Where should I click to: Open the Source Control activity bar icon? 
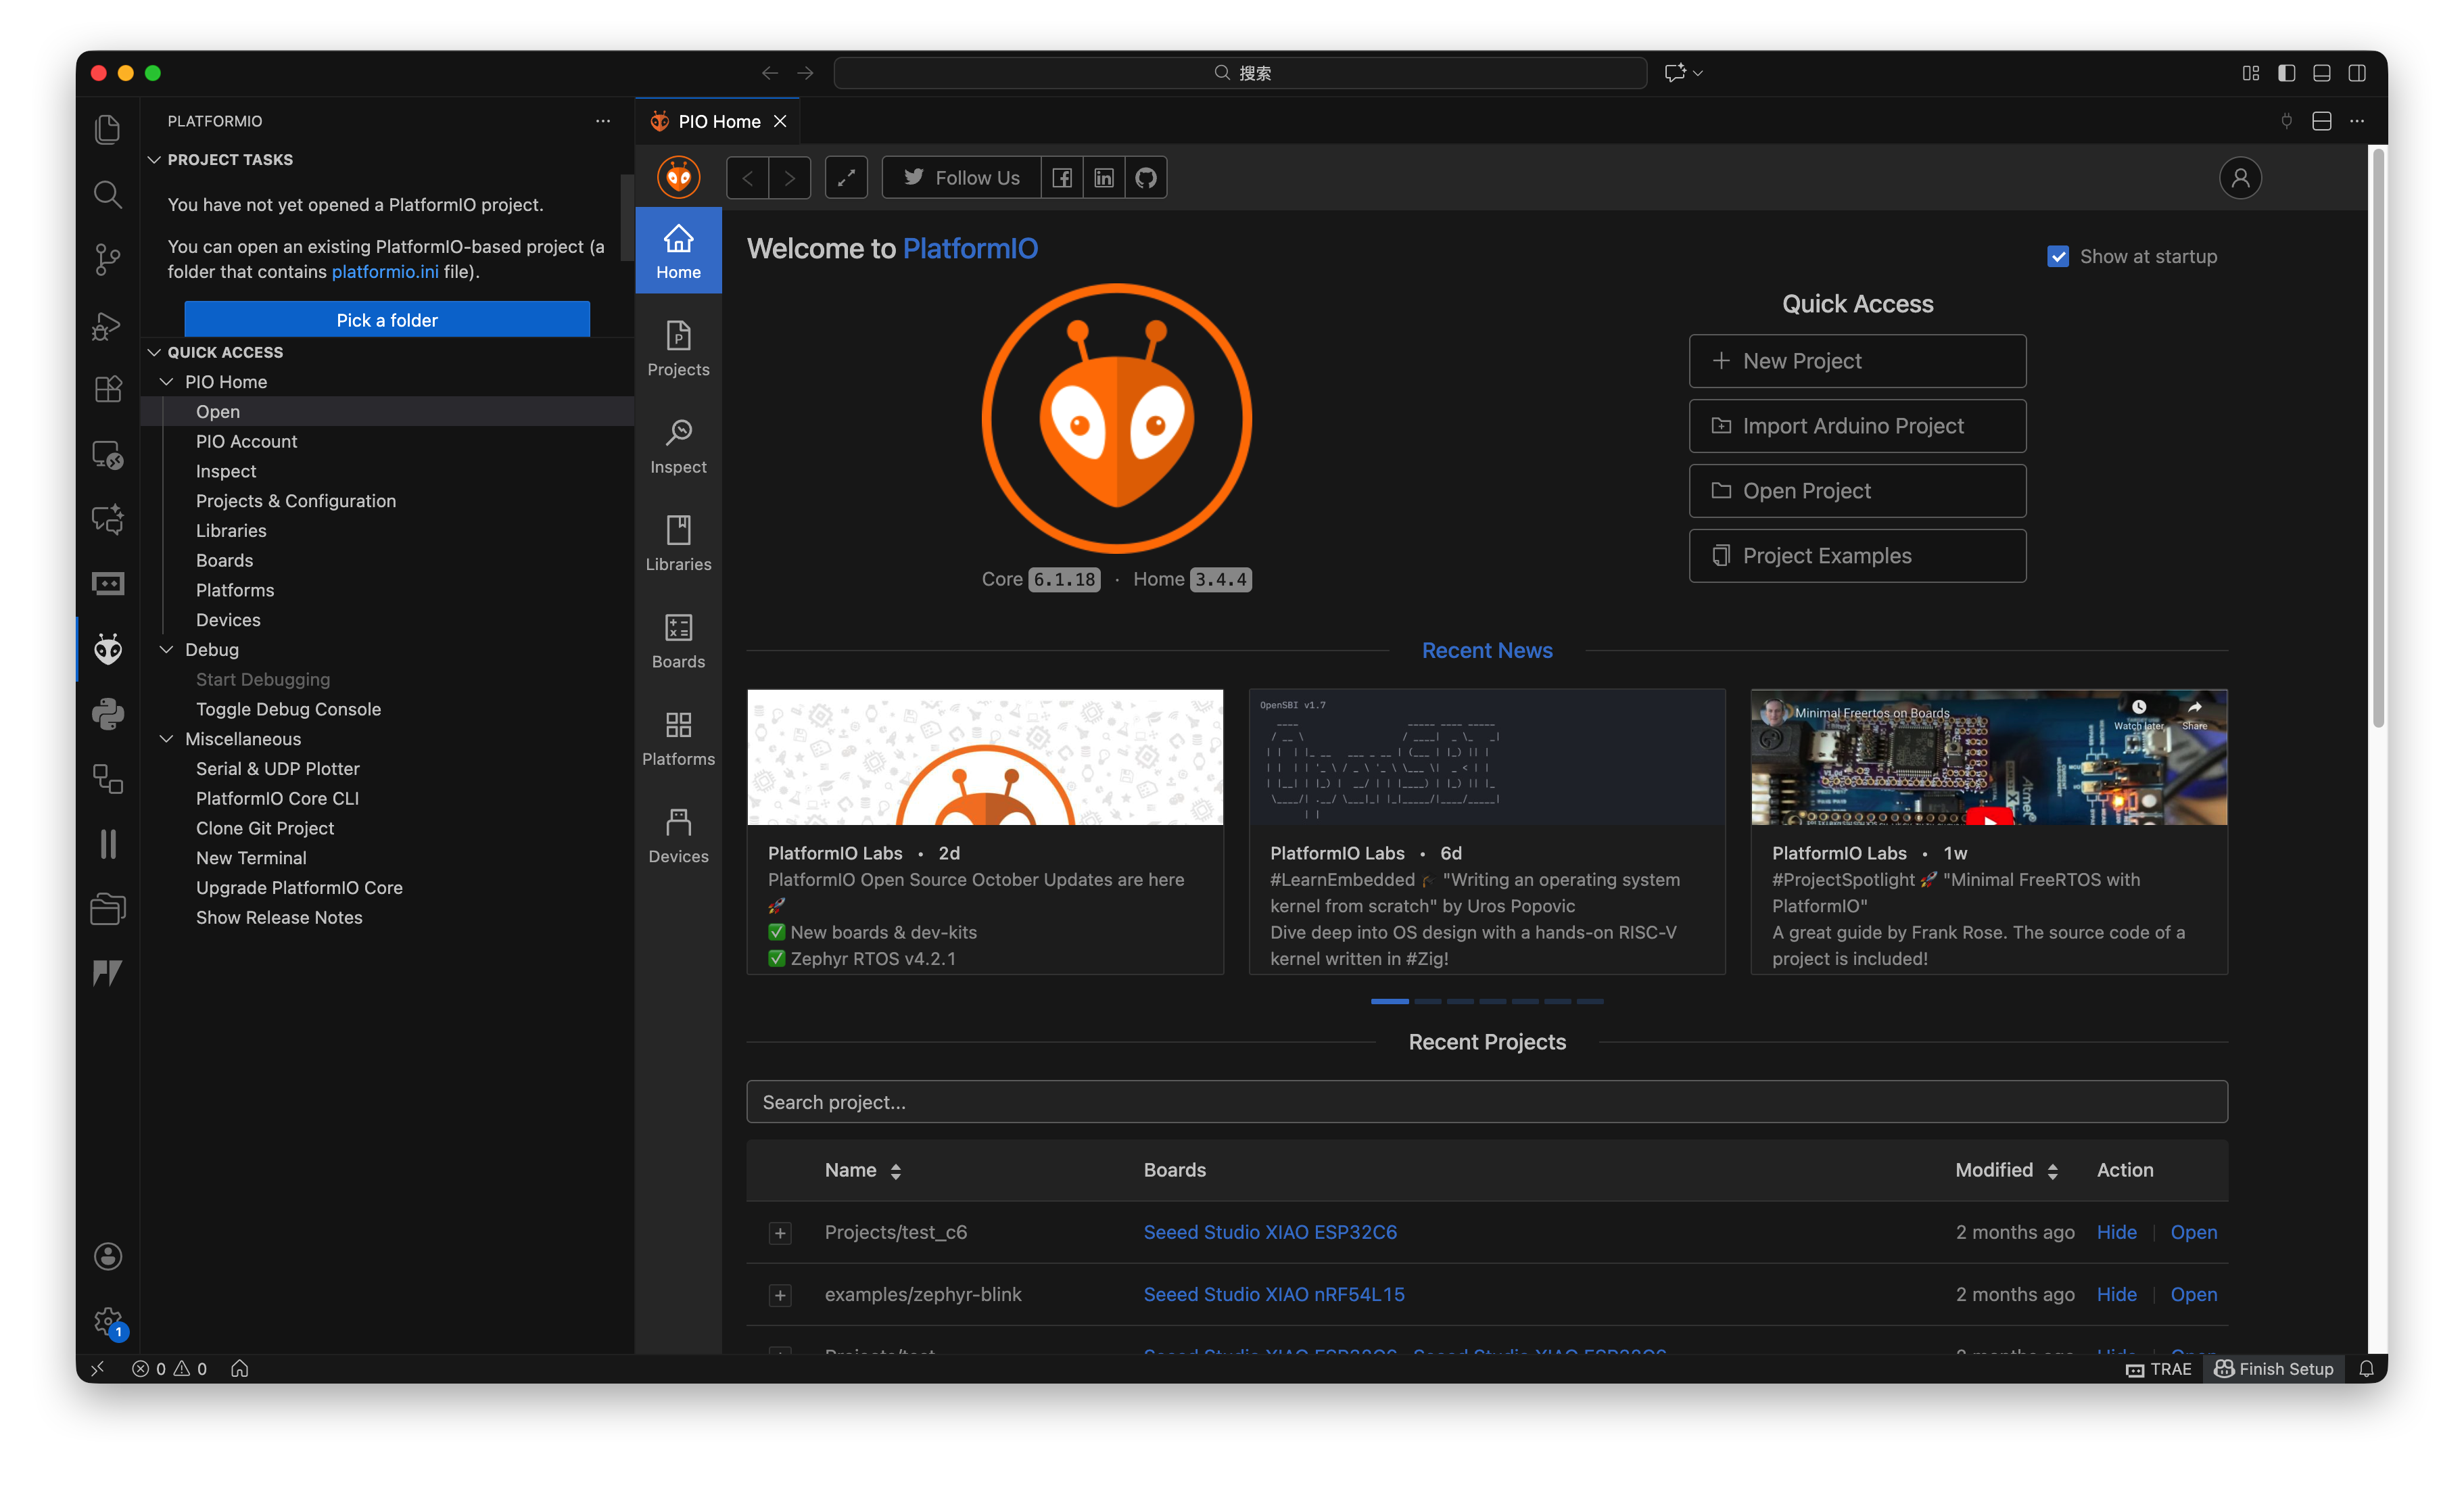point(107,259)
